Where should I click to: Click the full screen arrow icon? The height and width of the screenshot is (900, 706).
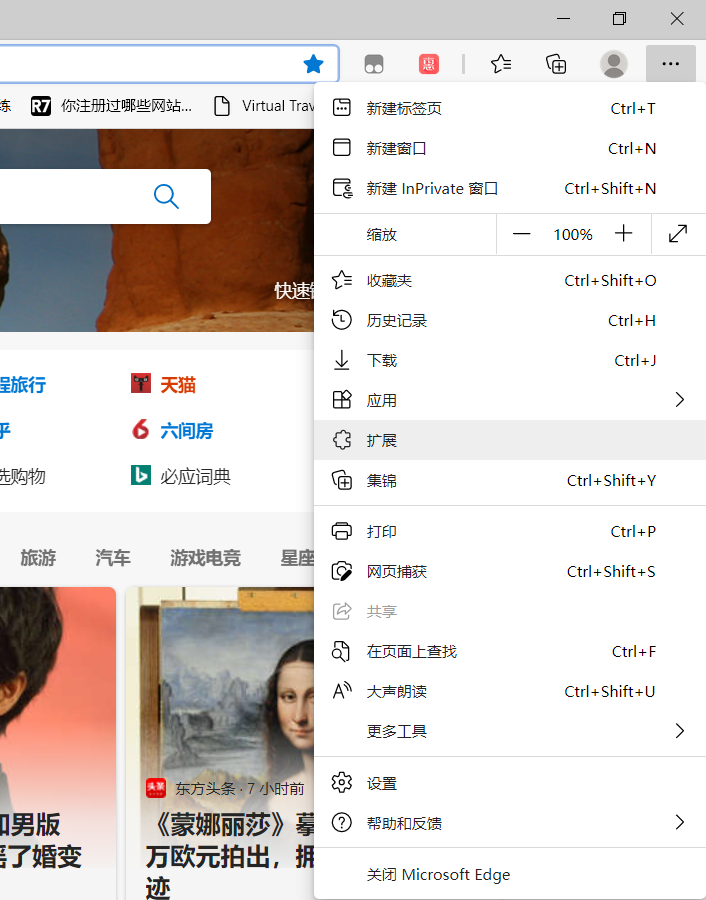[x=678, y=234]
